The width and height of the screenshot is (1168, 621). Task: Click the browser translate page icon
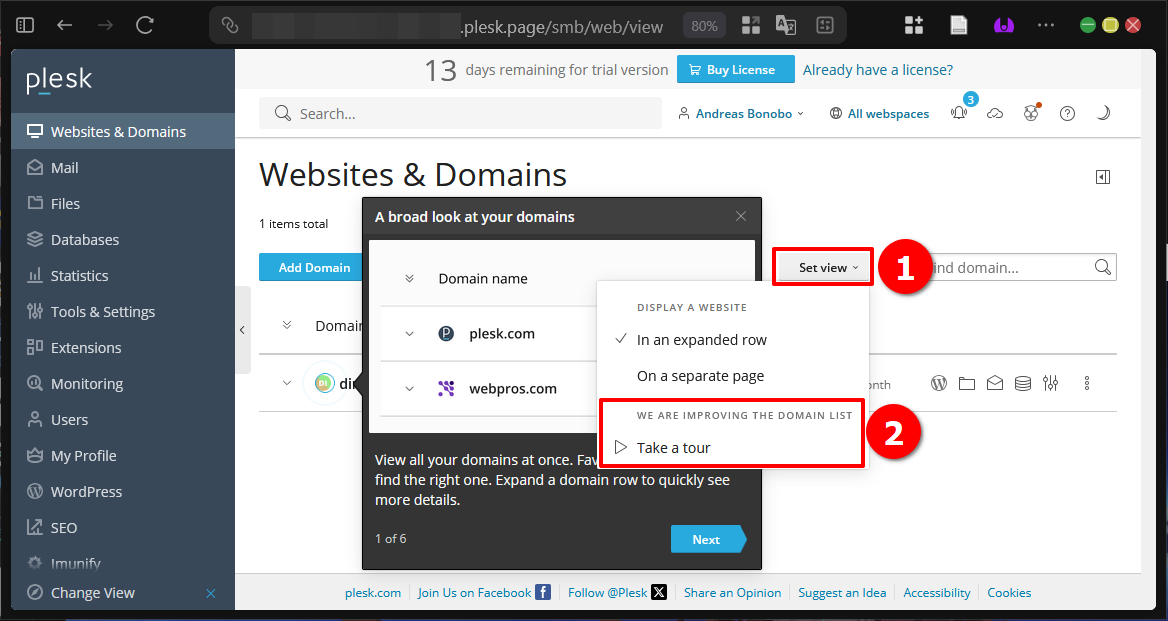[786, 26]
